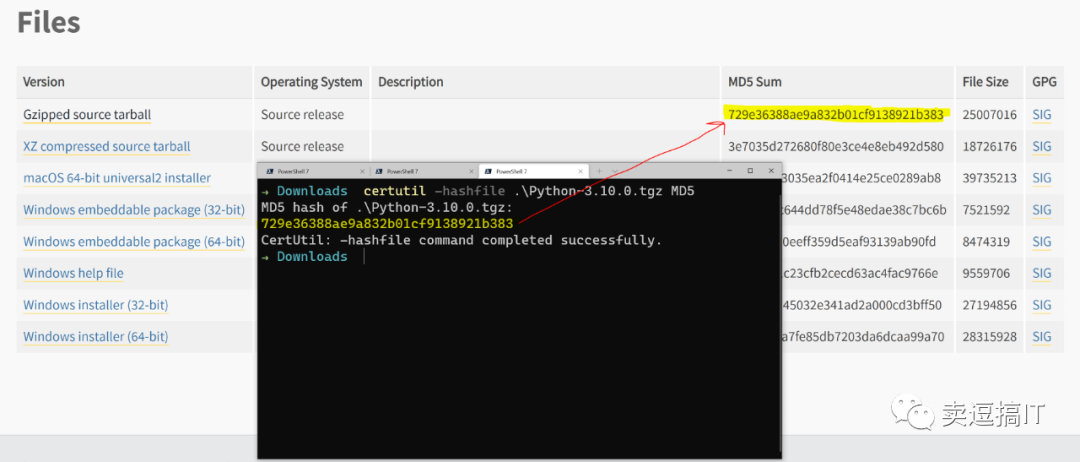The height and width of the screenshot is (462, 1080).
Task: Open SIG link for Windows installer 64-bit row
Action: 1042,337
